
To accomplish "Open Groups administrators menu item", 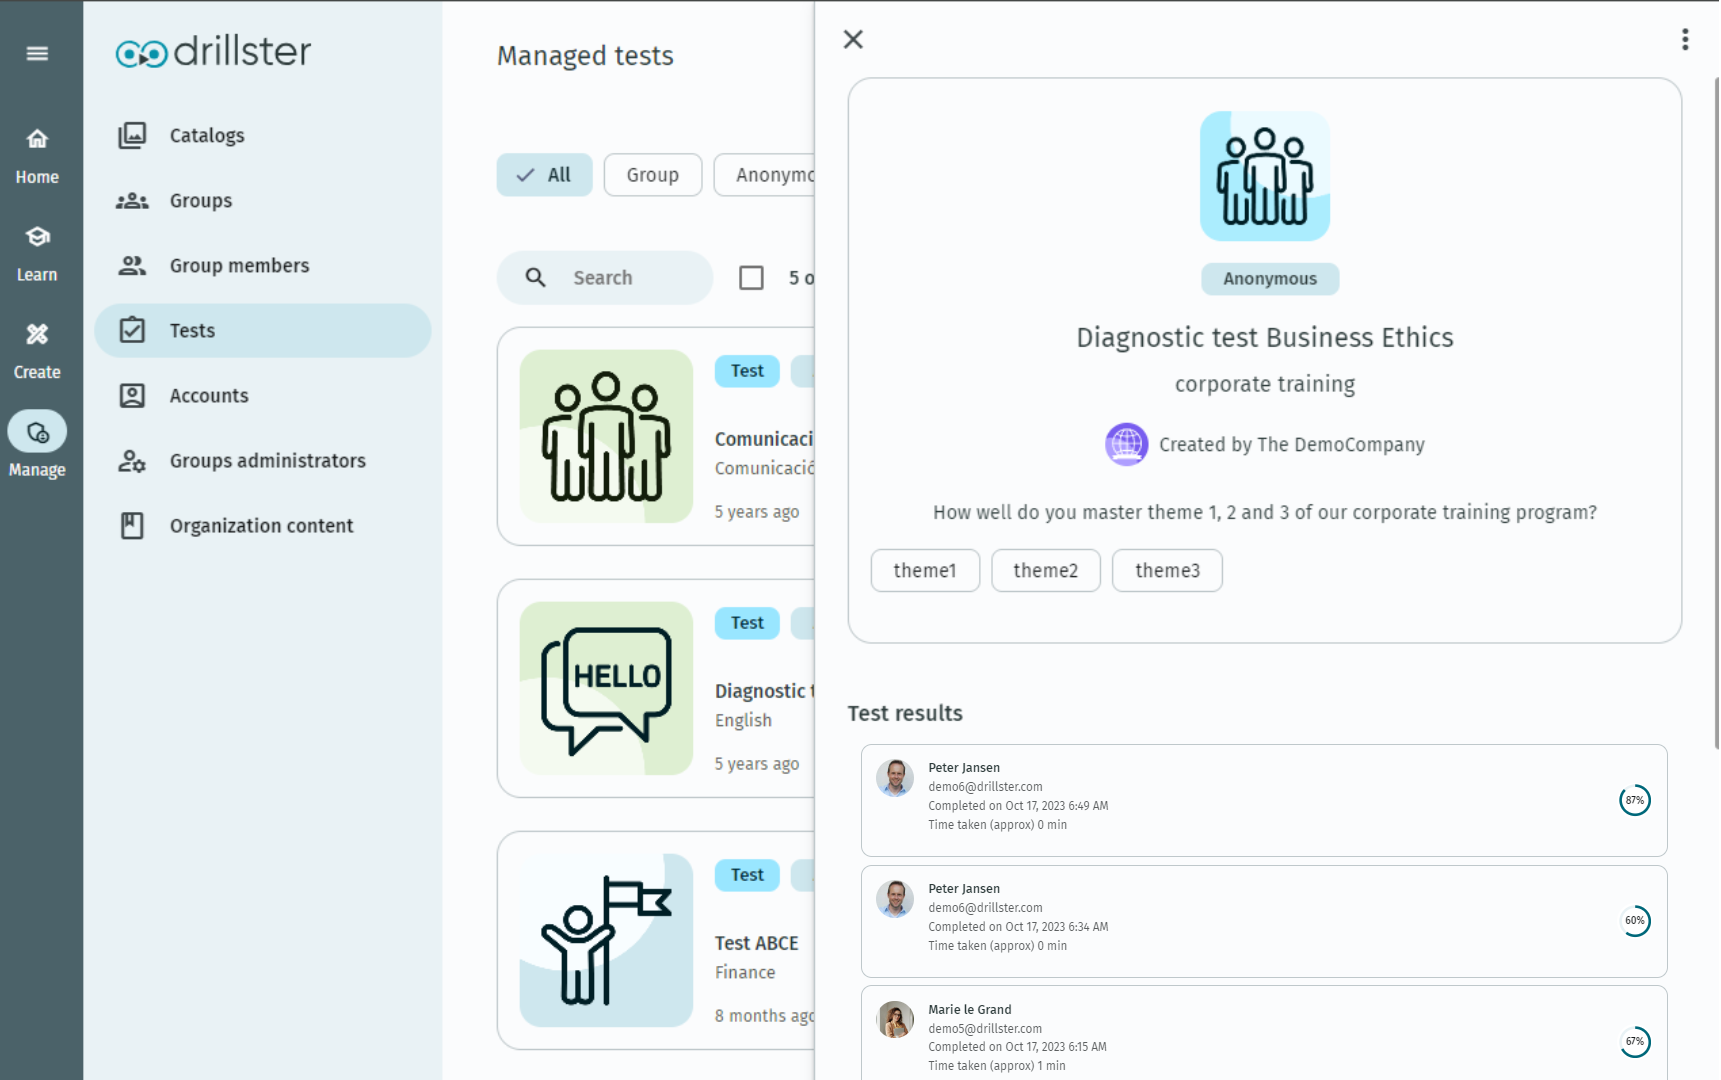I will point(262,460).
